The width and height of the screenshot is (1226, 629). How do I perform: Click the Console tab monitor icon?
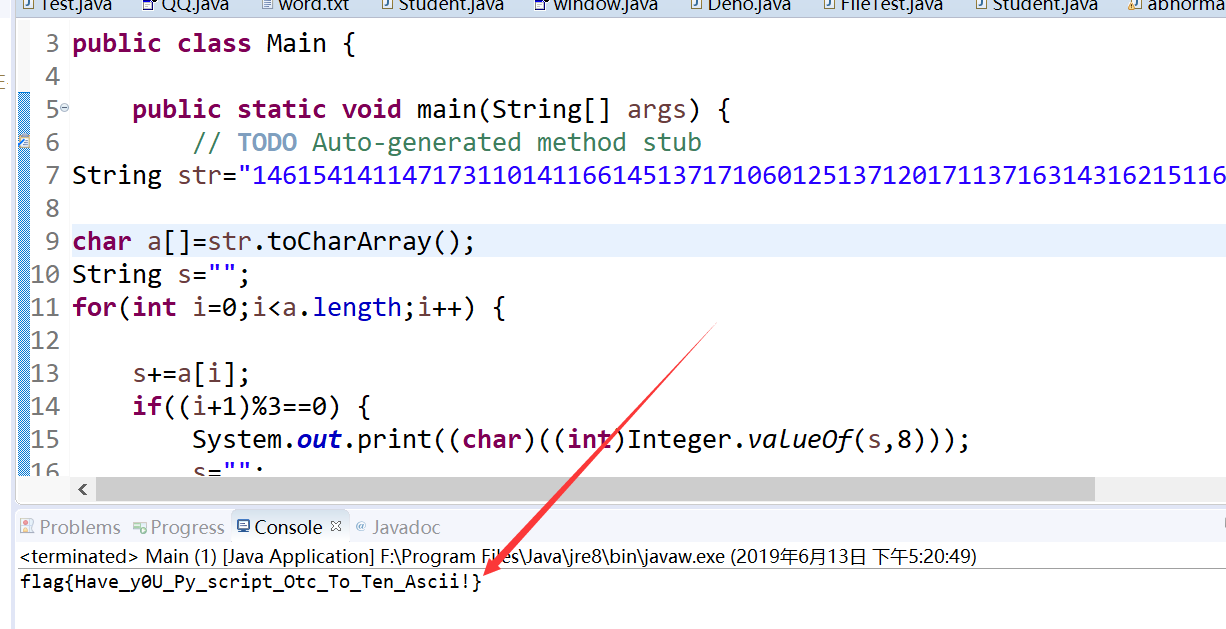pyautogui.click(x=244, y=526)
